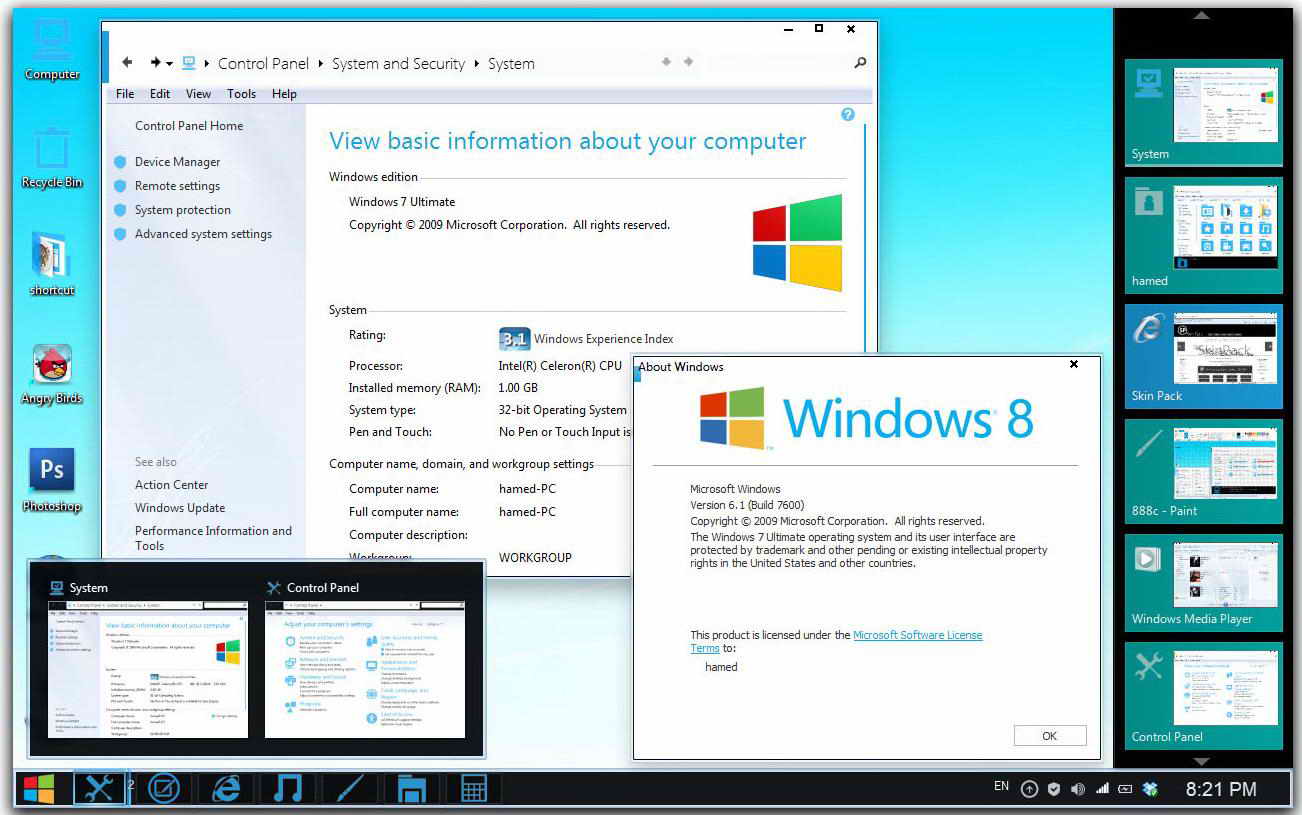Open the View menu
This screenshot has width=1302, height=815.
198,94
